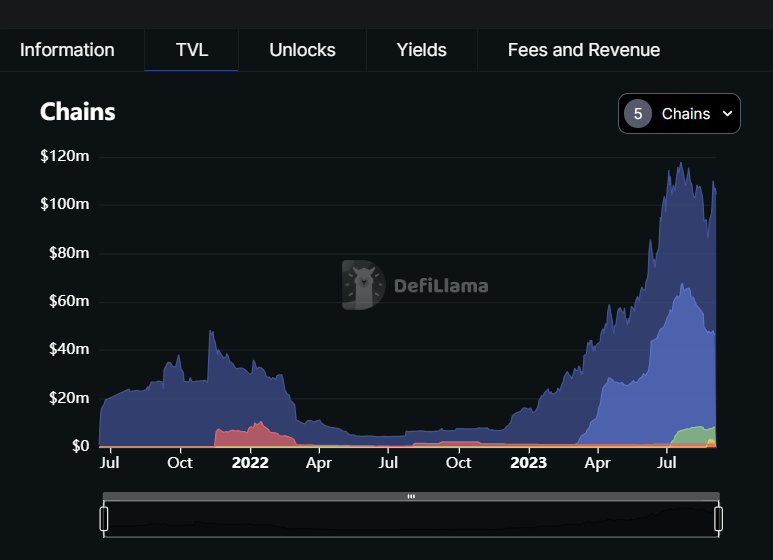This screenshot has height=560, width=773.
Task: Click the chevron arrow in Chains dropdown
Action: pos(727,114)
